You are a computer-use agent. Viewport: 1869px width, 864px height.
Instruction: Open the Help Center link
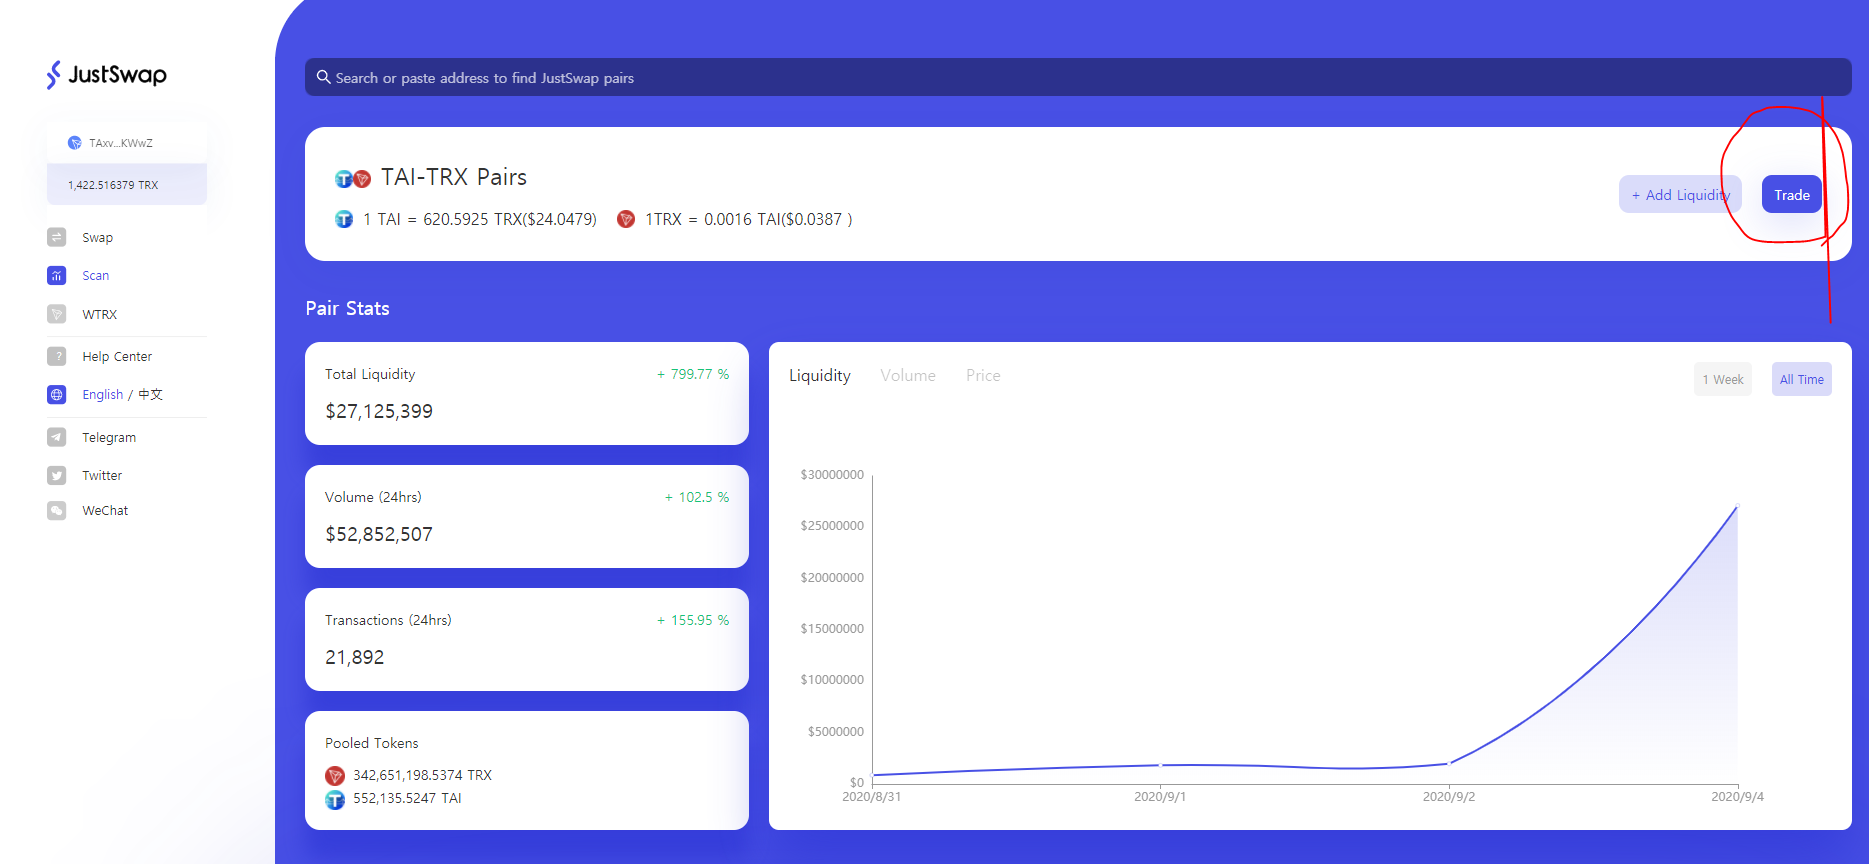[117, 357]
